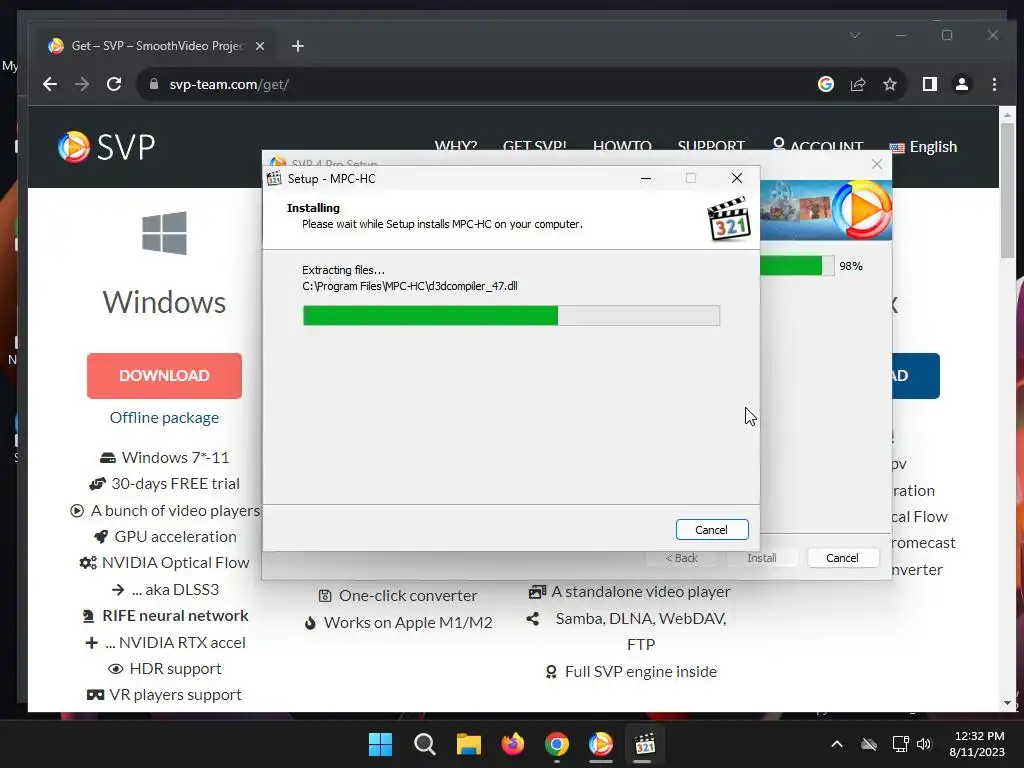Cancel the SVP 4 Pro Setup window
The width and height of the screenshot is (1024, 768).
(842, 558)
